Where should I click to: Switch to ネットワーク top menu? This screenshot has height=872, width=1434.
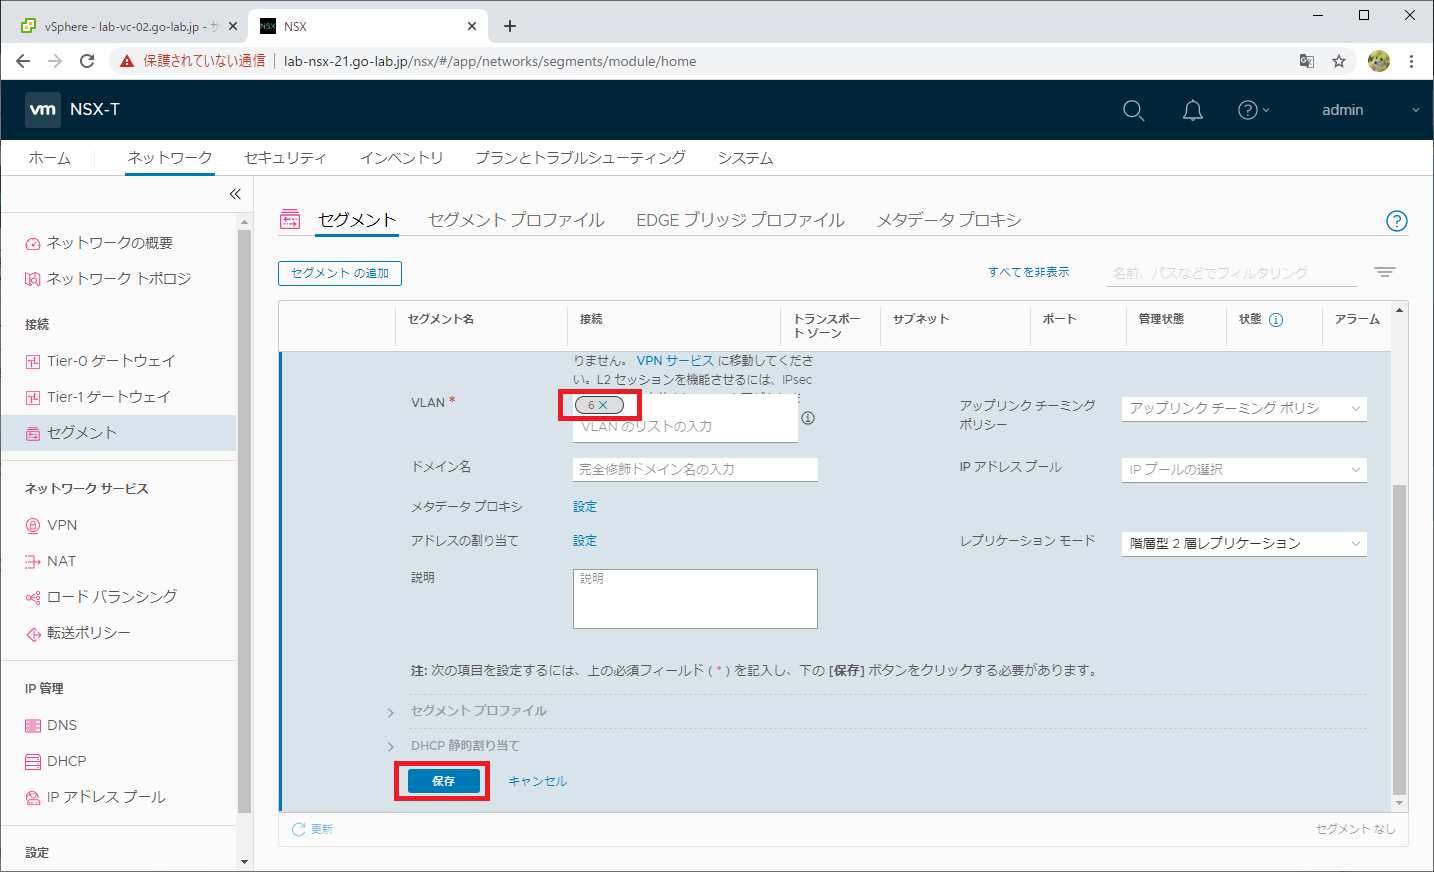tap(170, 158)
